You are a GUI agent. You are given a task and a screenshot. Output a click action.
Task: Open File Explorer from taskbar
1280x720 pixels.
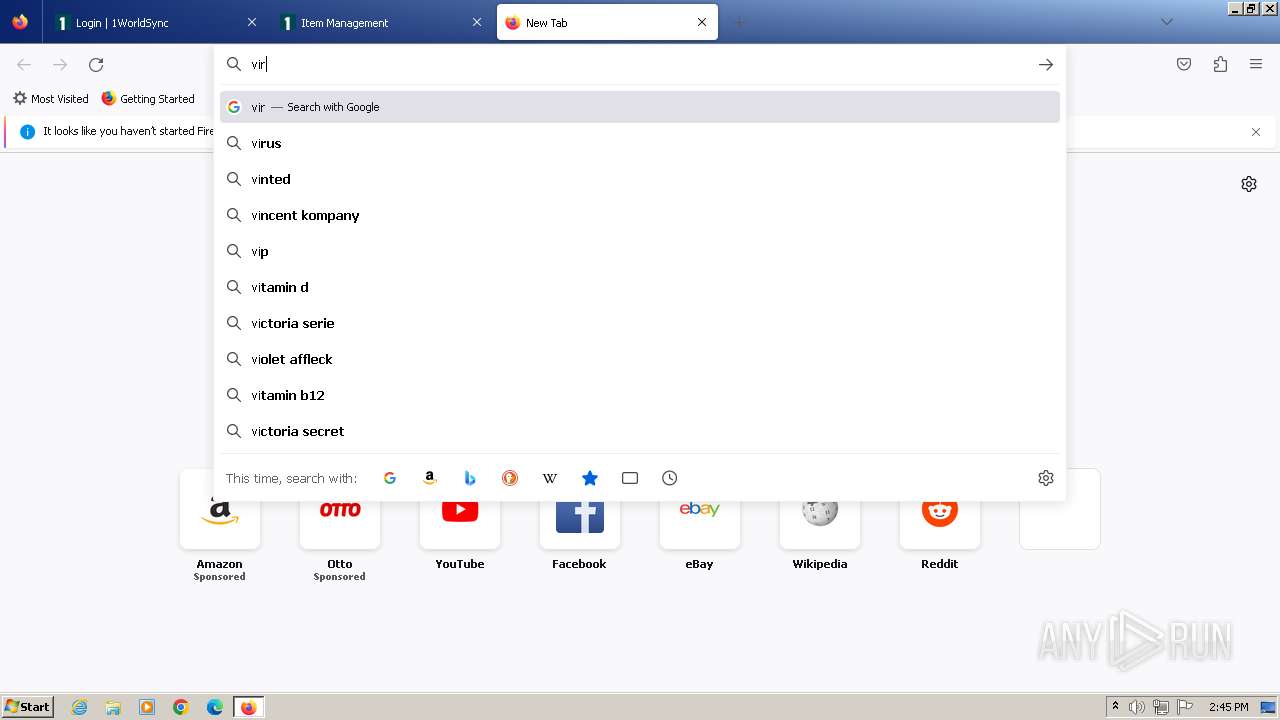tap(113, 707)
